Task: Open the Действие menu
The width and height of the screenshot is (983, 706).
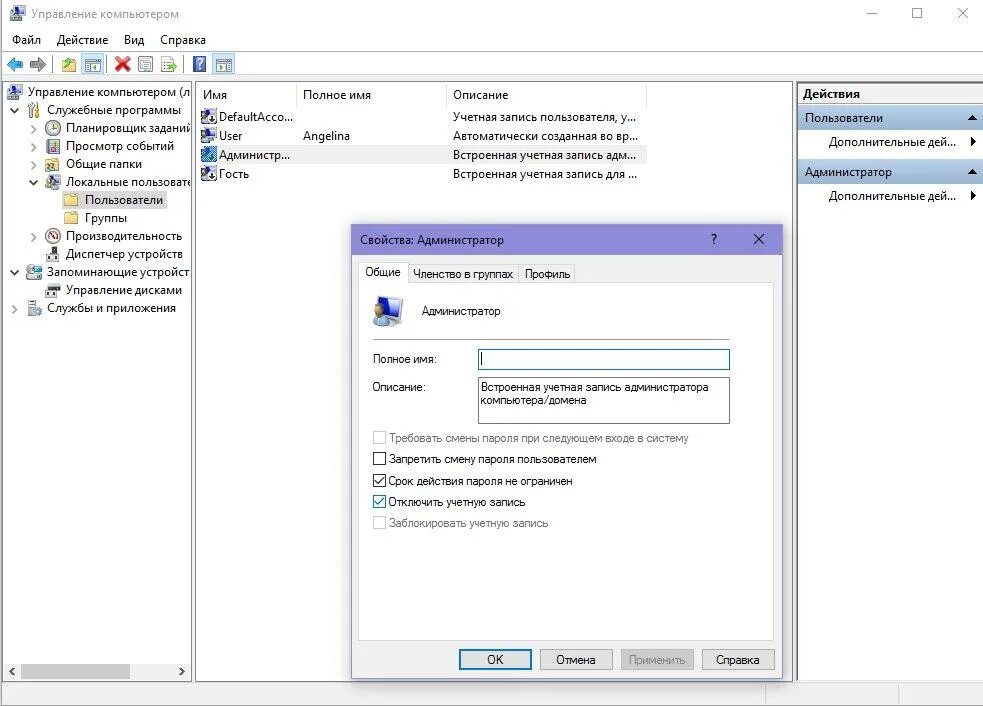Action: pyautogui.click(x=82, y=40)
